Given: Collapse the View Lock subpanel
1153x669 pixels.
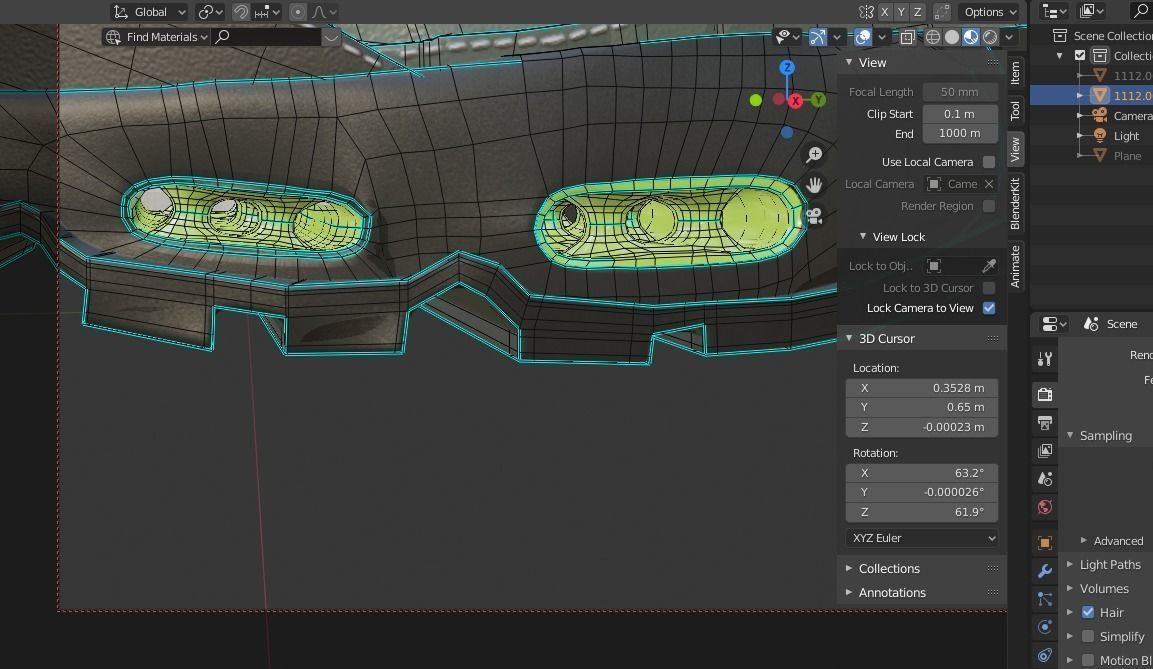Looking at the screenshot, I should [x=863, y=237].
